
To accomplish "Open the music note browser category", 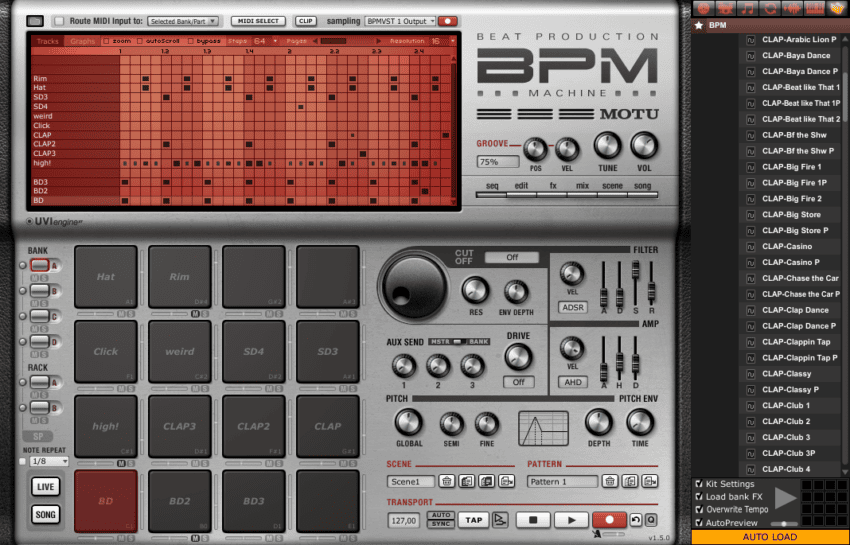I will coord(747,8).
